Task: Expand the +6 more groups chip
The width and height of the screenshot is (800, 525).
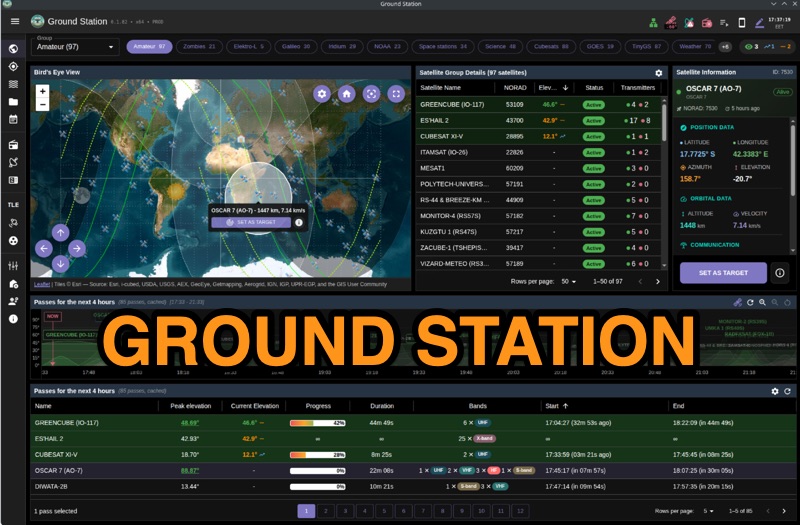Action: pos(725,46)
